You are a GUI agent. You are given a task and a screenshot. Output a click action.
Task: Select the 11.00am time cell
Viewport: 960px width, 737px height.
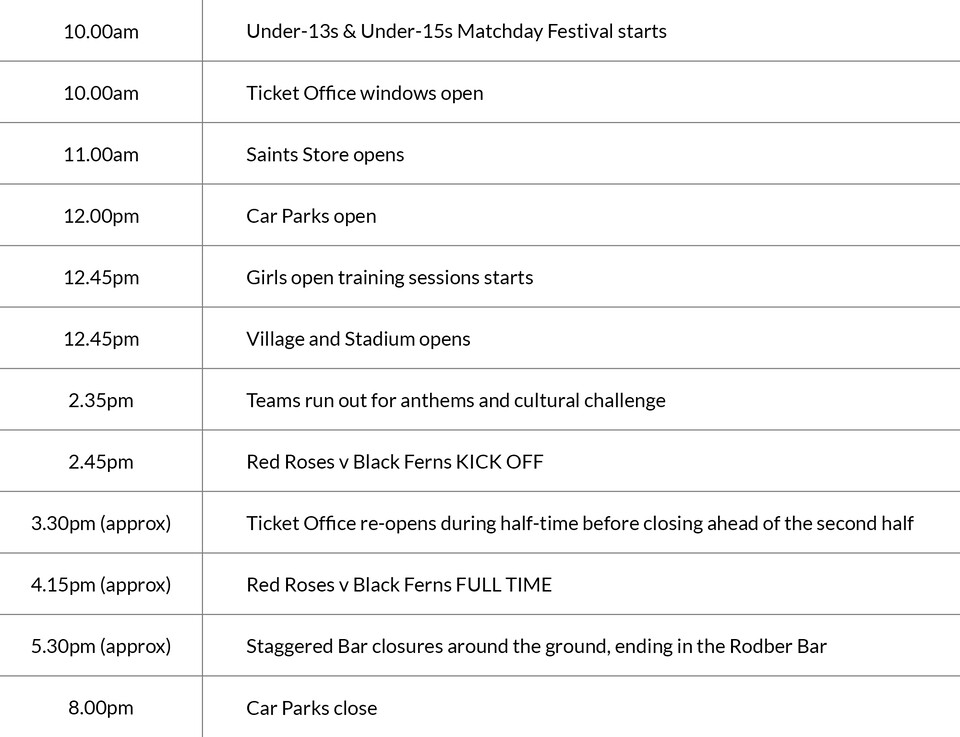pyautogui.click(x=101, y=155)
